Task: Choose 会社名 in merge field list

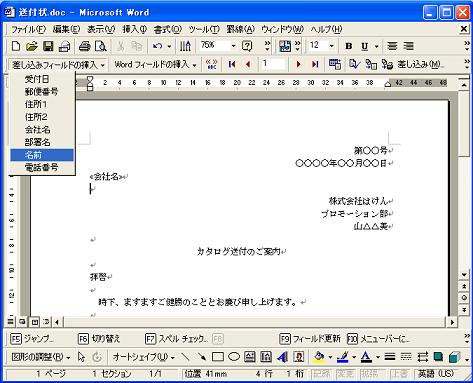Action: (x=42, y=130)
